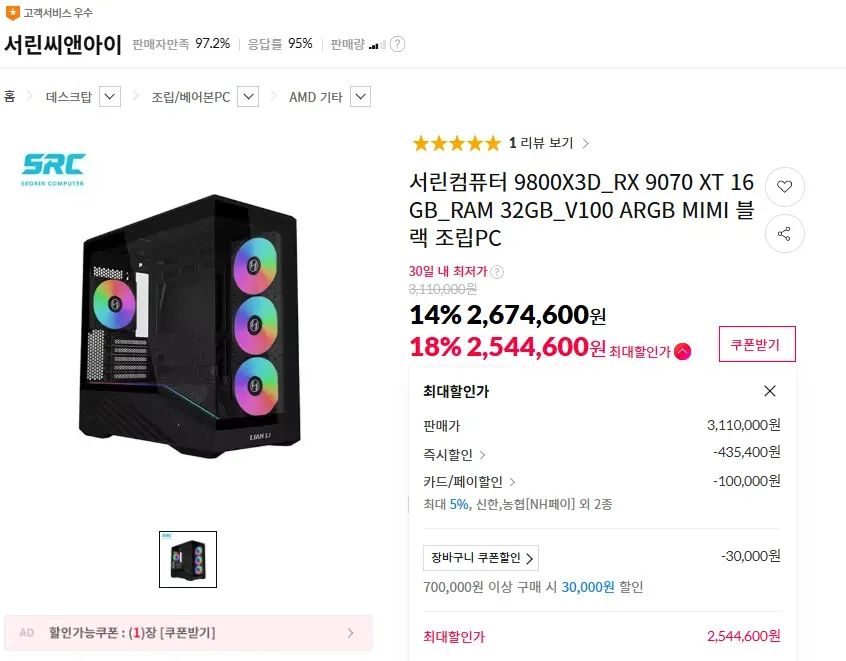The width and height of the screenshot is (846, 661).
Task: Close the 최대할인가 discount panel
Action: coord(770,391)
